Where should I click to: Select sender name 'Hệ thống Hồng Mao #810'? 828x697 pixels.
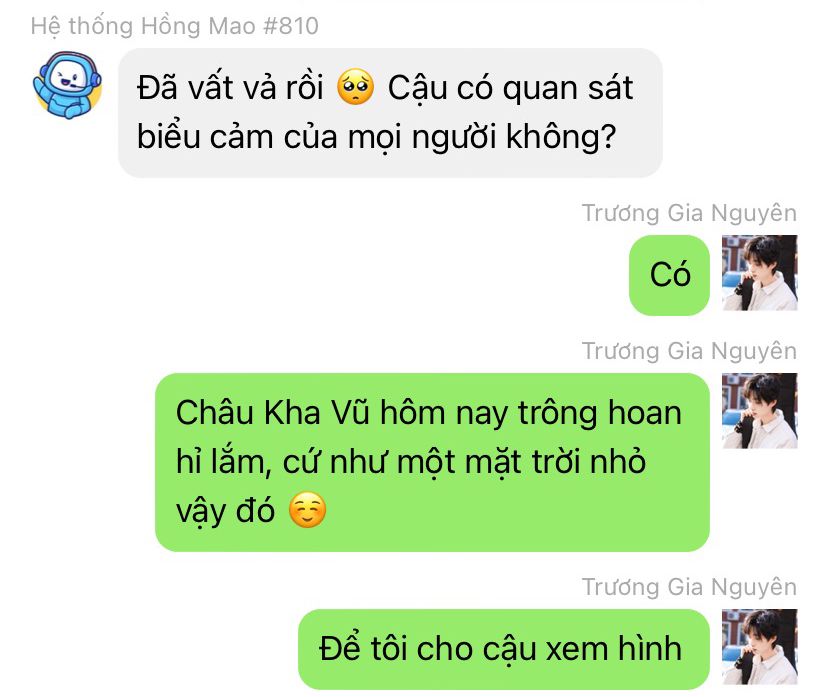(x=175, y=26)
